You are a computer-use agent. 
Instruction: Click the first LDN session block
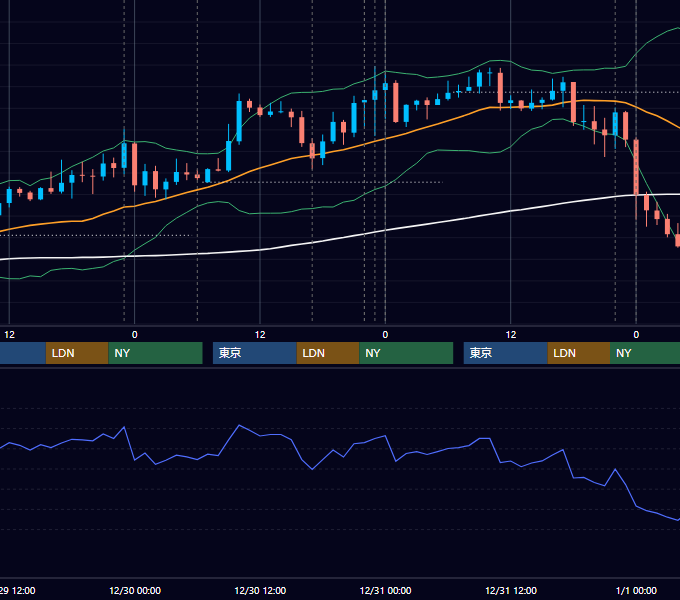[x=77, y=353]
